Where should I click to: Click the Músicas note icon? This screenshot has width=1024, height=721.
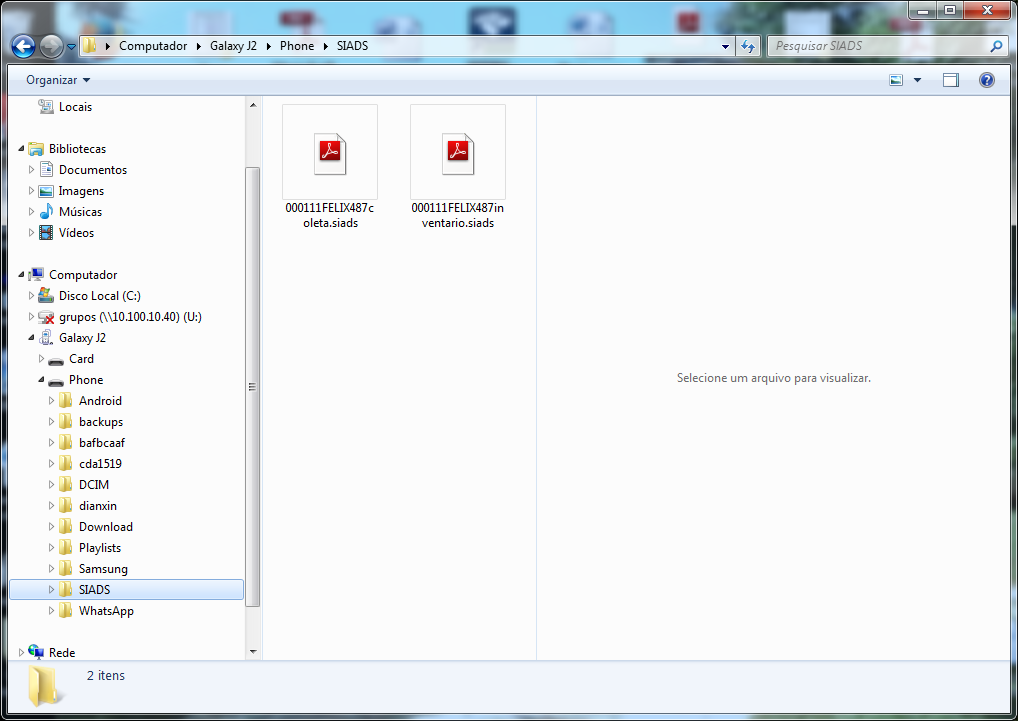tap(46, 212)
